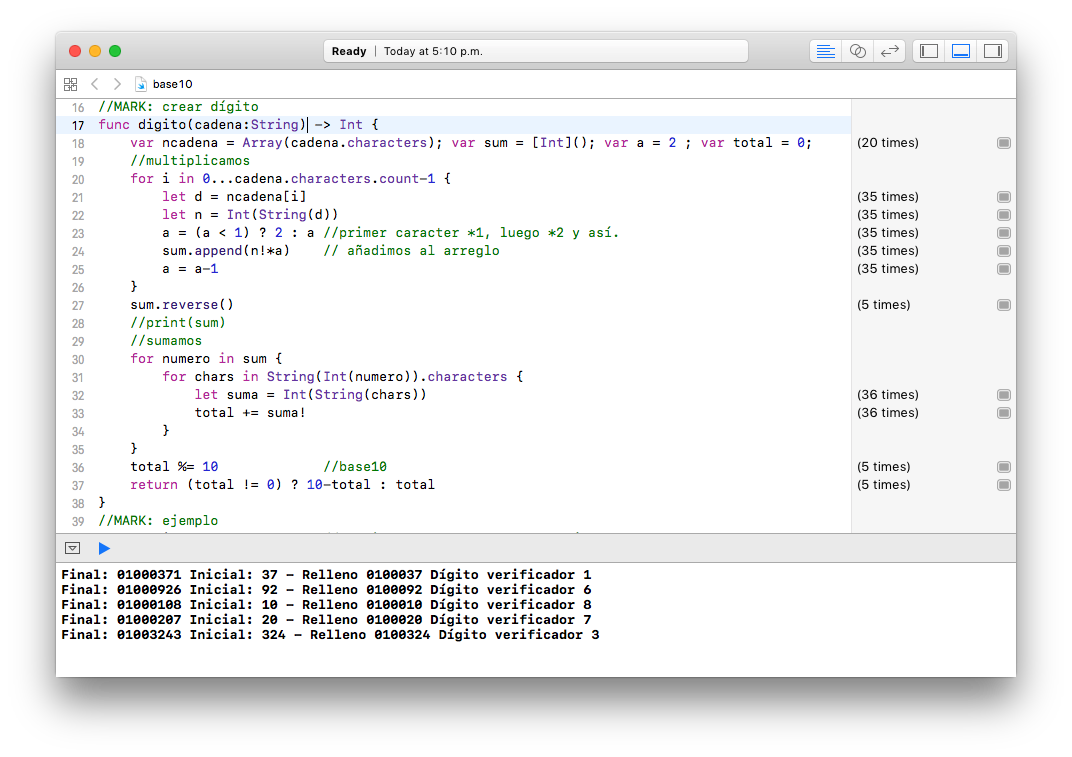The height and width of the screenshot is (757, 1072).
Task: Go forward in file history
Action: (x=118, y=84)
